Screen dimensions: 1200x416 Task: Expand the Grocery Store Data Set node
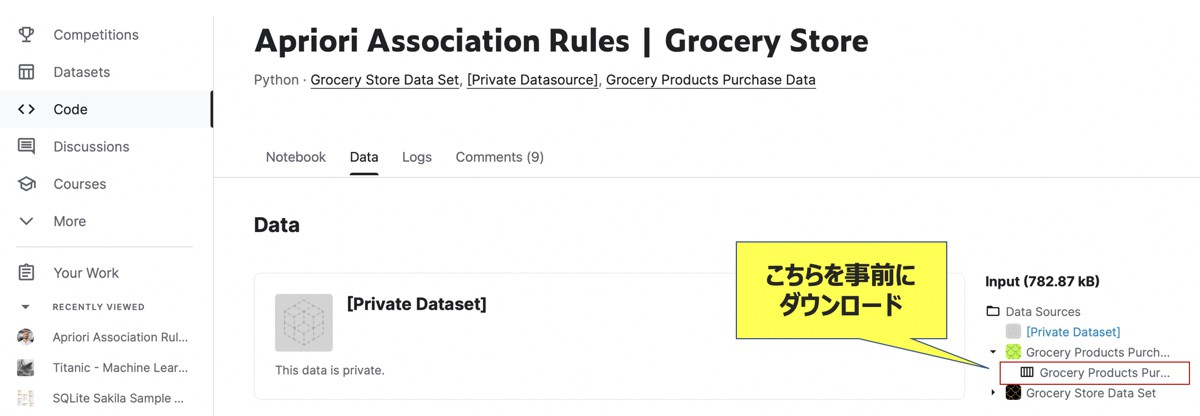tap(993, 393)
